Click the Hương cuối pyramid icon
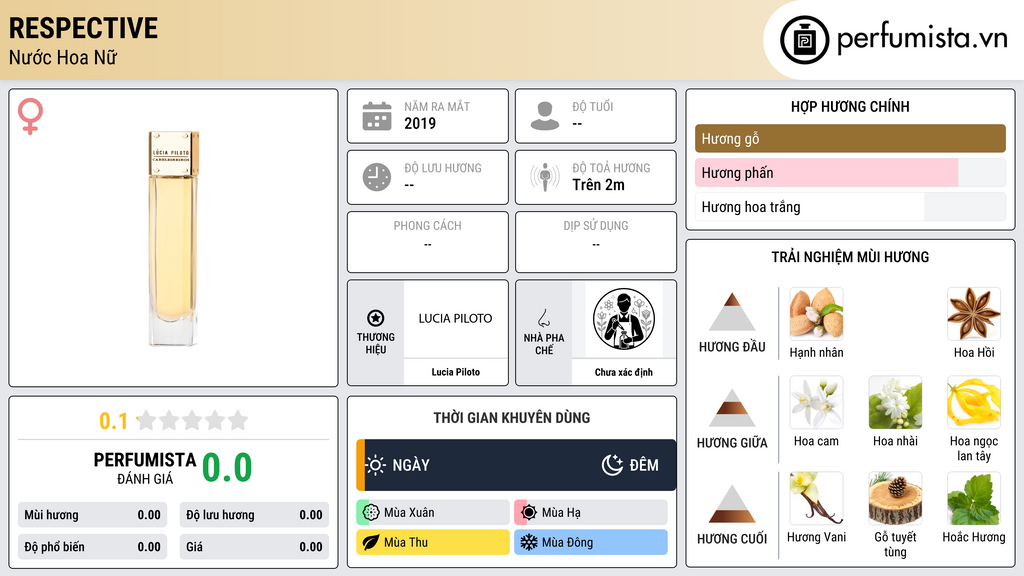The height and width of the screenshot is (576, 1024). (732, 504)
